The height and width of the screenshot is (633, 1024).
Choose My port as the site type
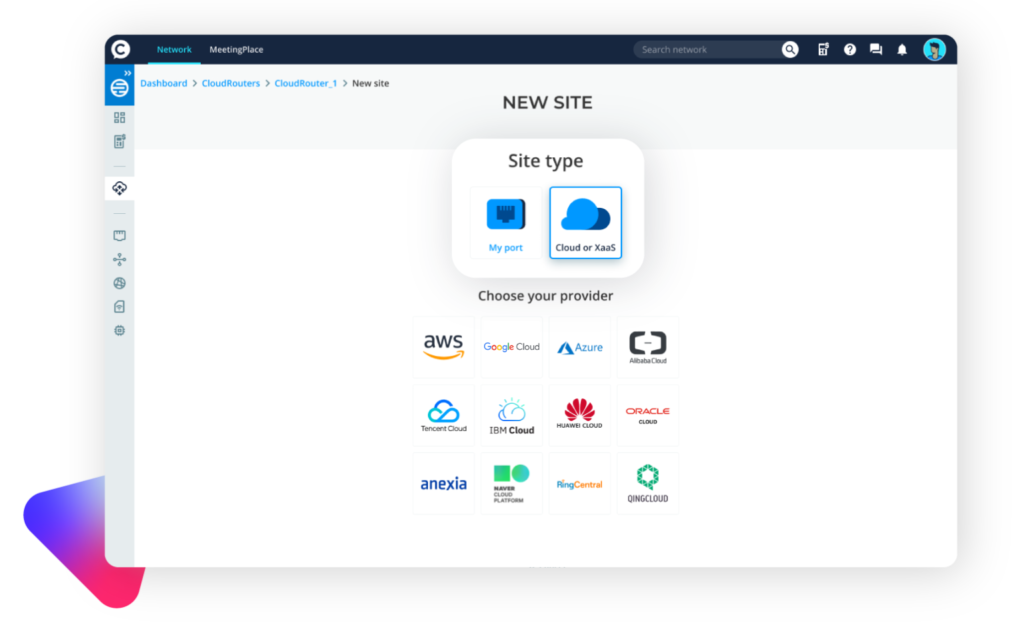click(x=505, y=222)
